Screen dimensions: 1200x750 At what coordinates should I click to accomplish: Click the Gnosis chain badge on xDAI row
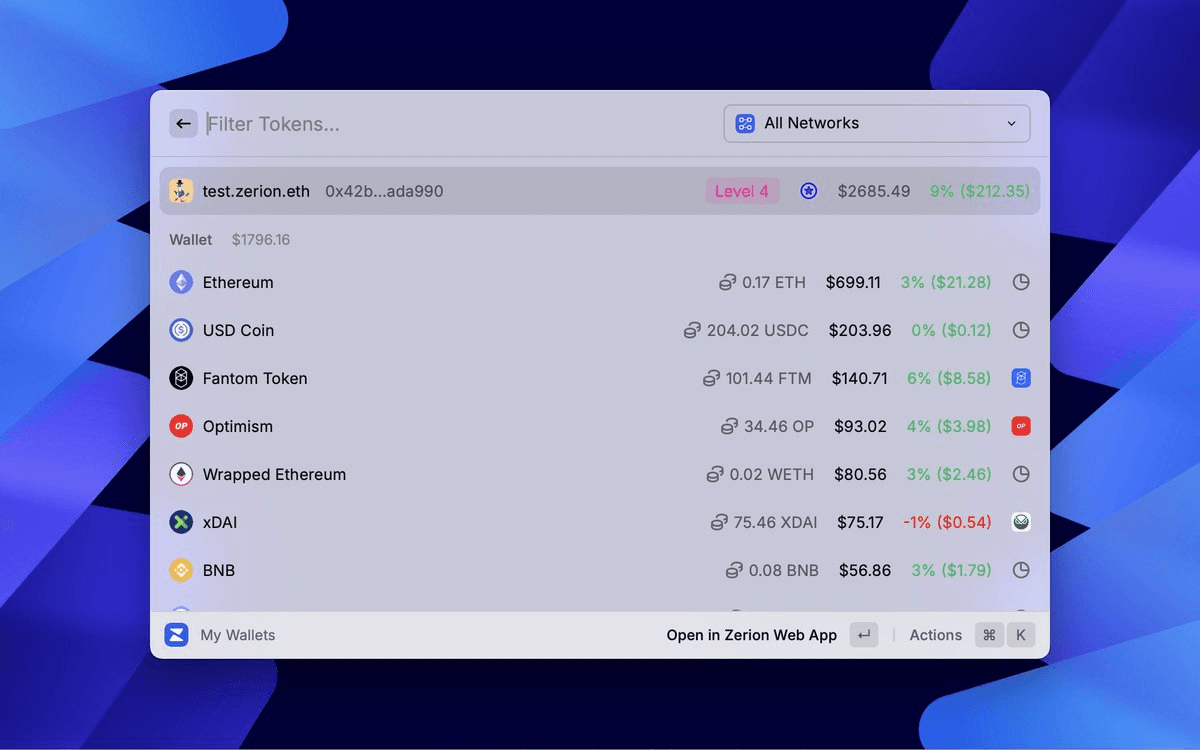click(x=1021, y=522)
